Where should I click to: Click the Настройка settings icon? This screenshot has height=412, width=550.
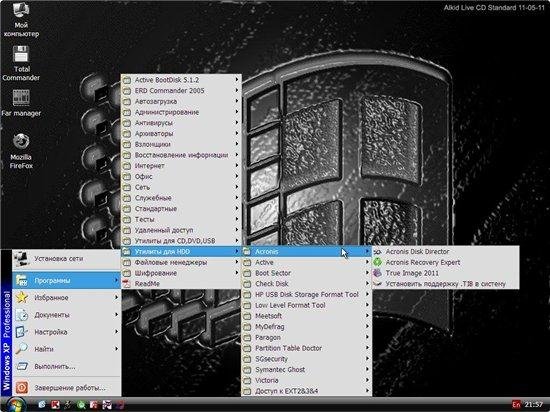click(22, 332)
